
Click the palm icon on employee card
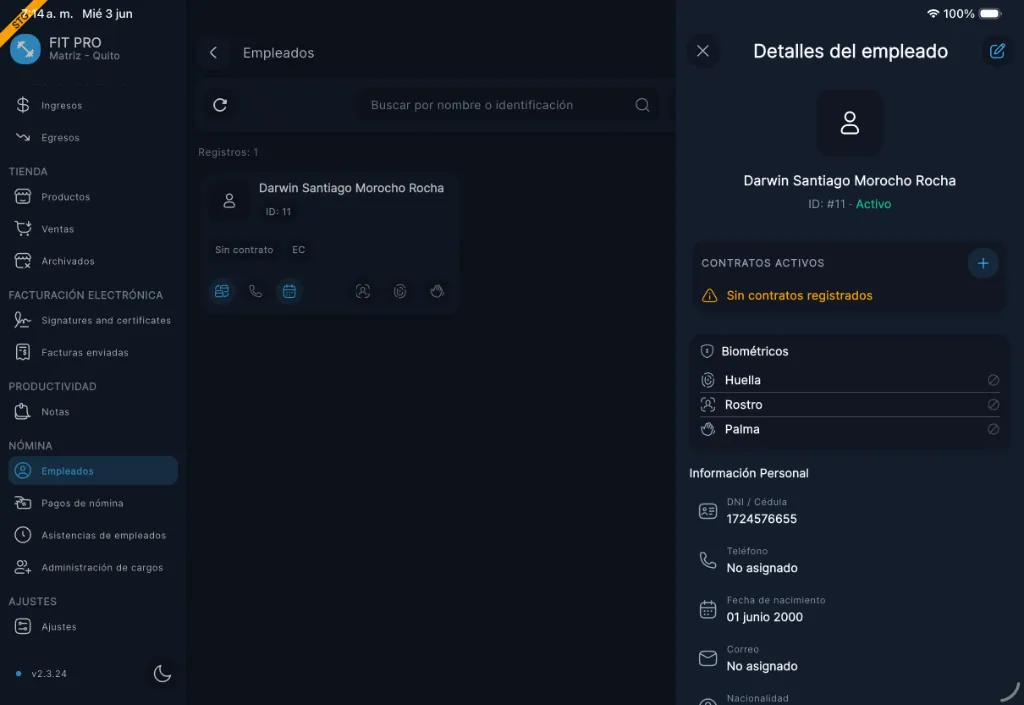[437, 291]
